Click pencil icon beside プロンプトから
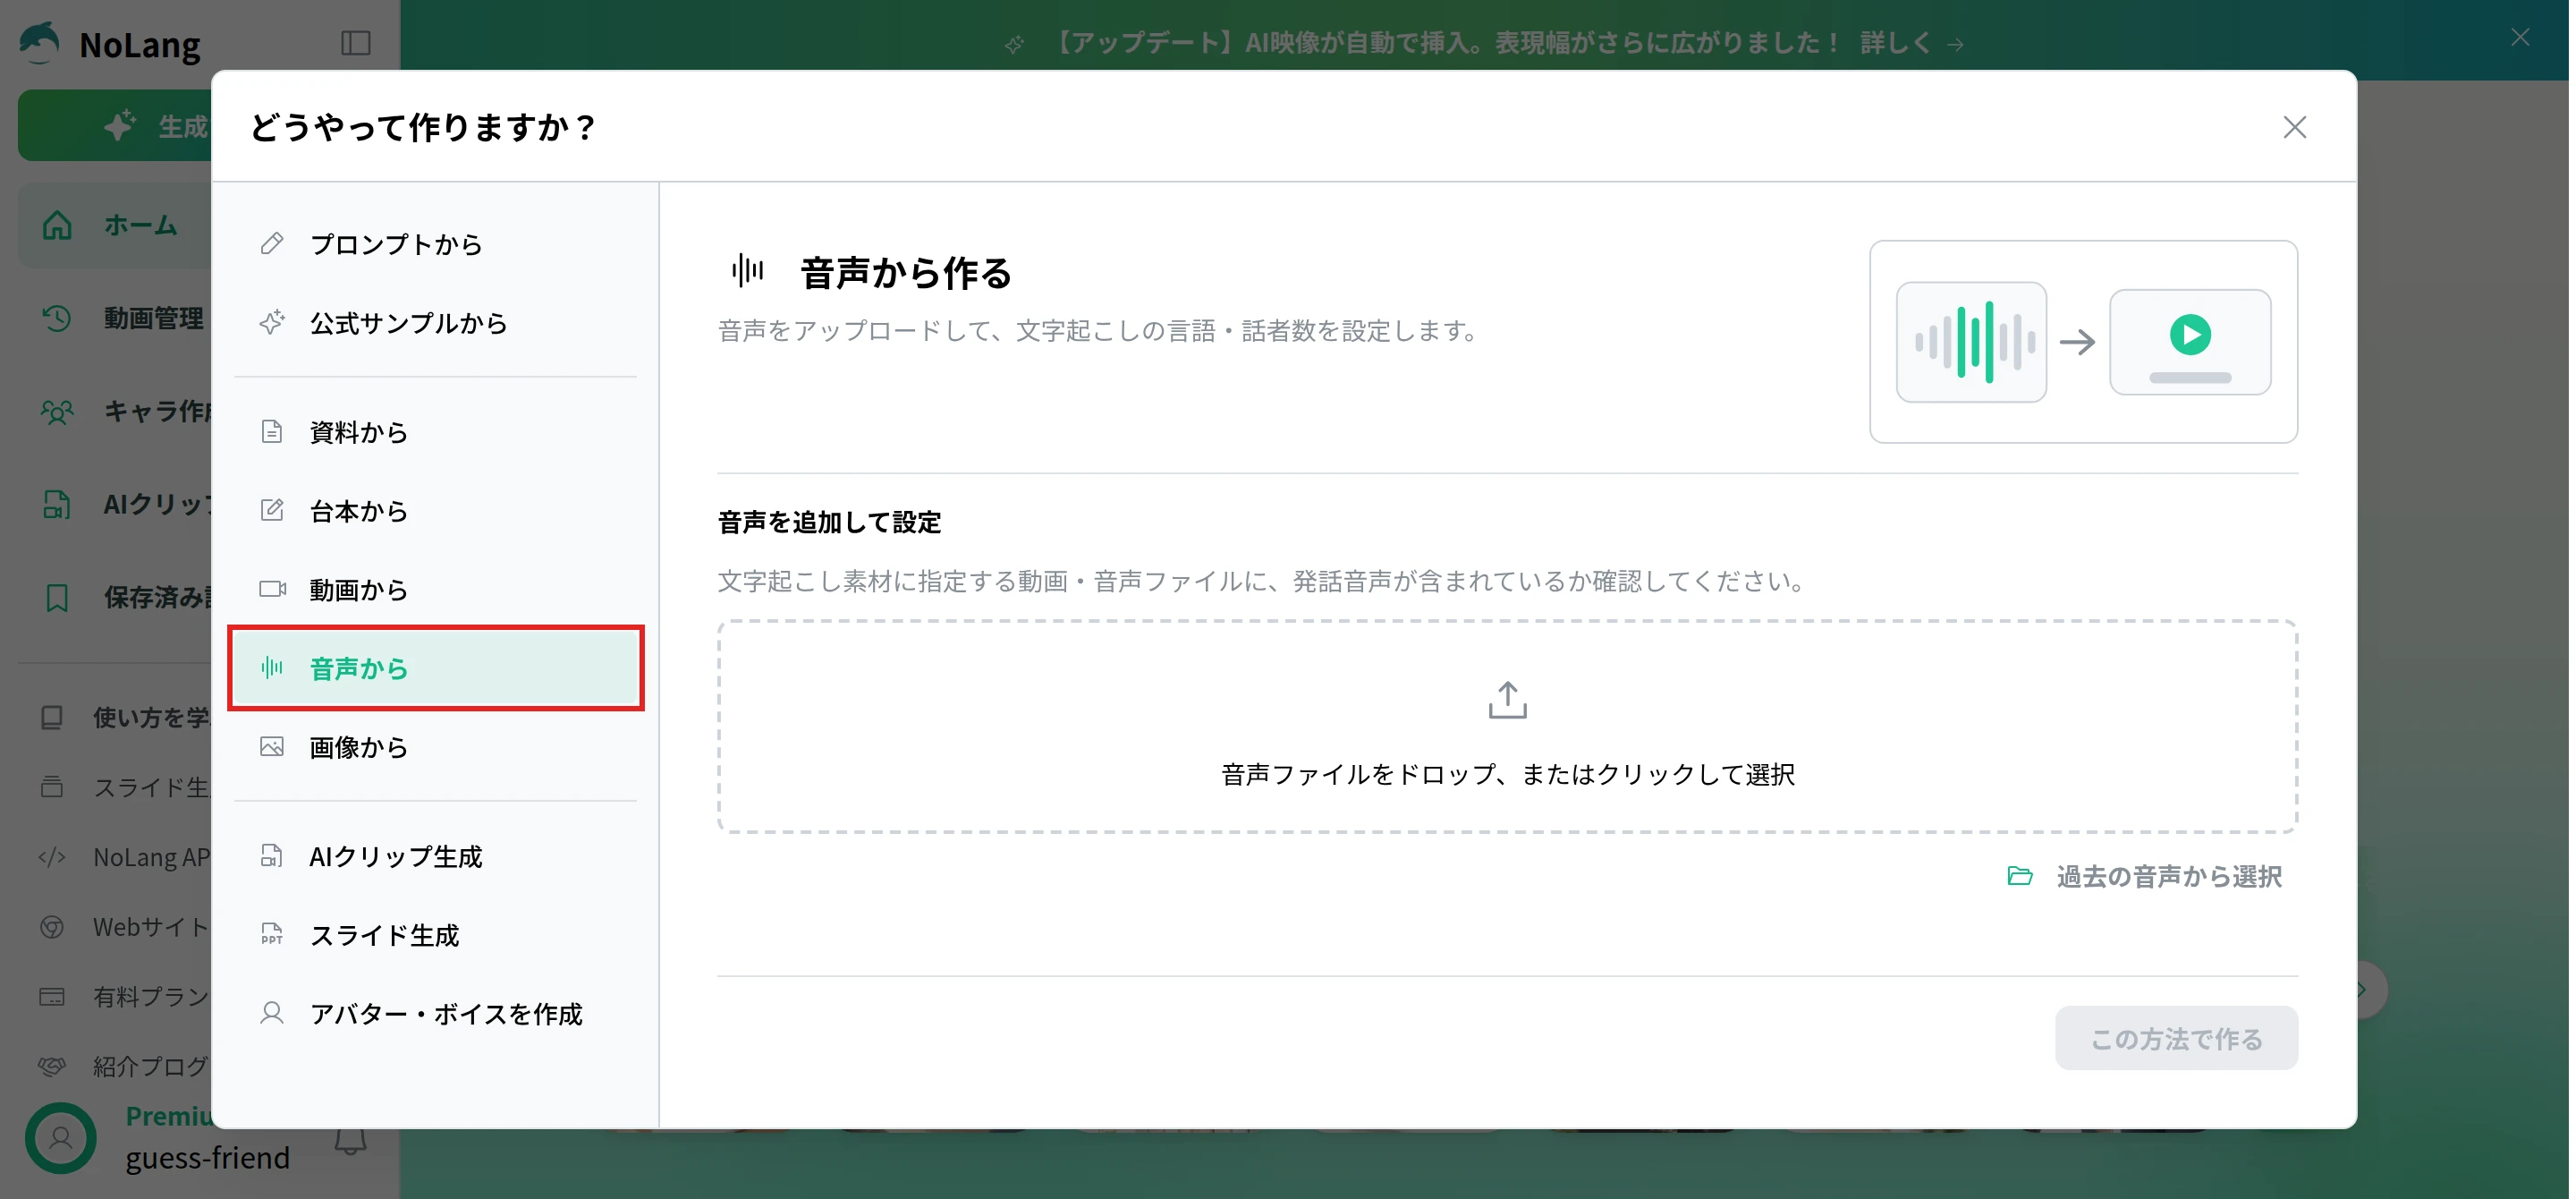This screenshot has width=2576, height=1199. pyautogui.click(x=272, y=243)
